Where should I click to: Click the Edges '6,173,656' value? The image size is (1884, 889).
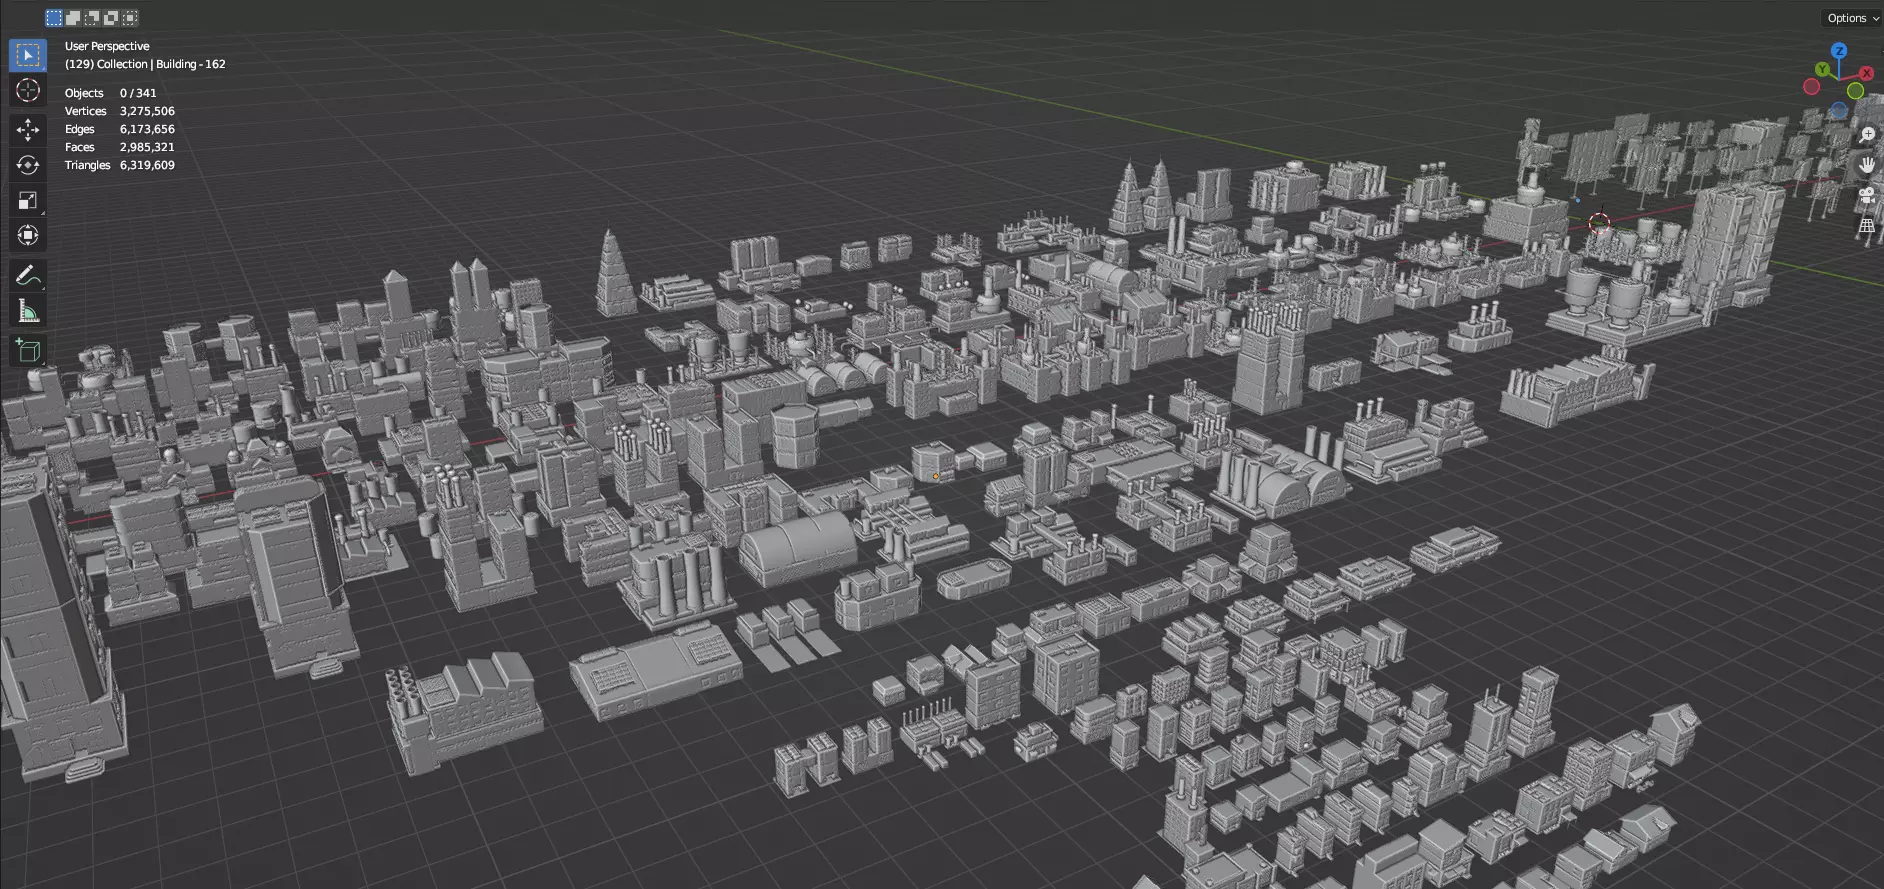pyautogui.click(x=147, y=129)
